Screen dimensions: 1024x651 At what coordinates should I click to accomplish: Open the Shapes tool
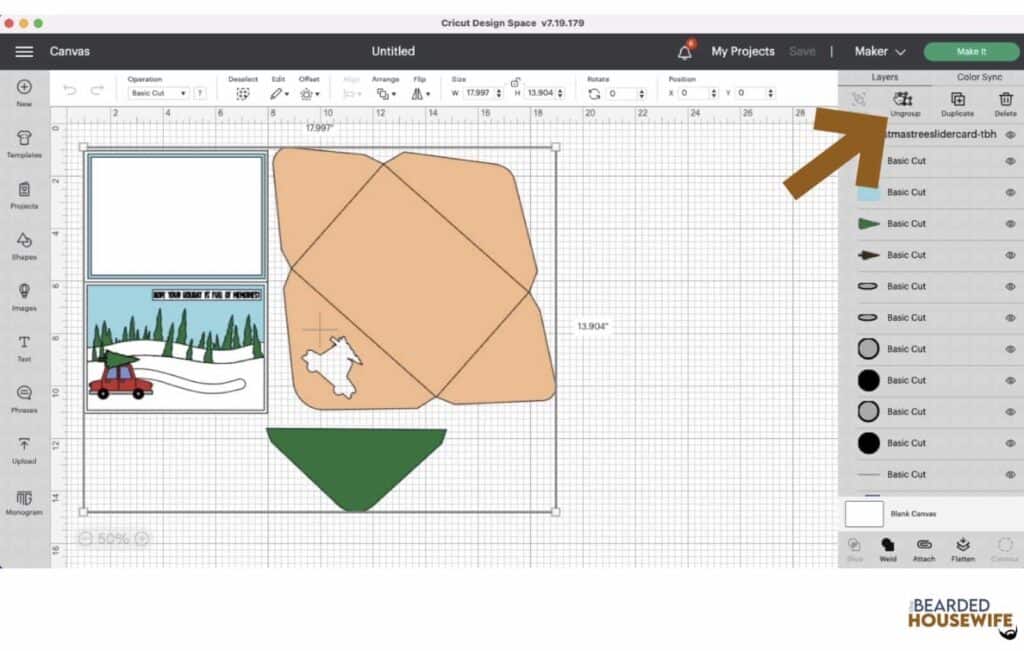[x=24, y=245]
